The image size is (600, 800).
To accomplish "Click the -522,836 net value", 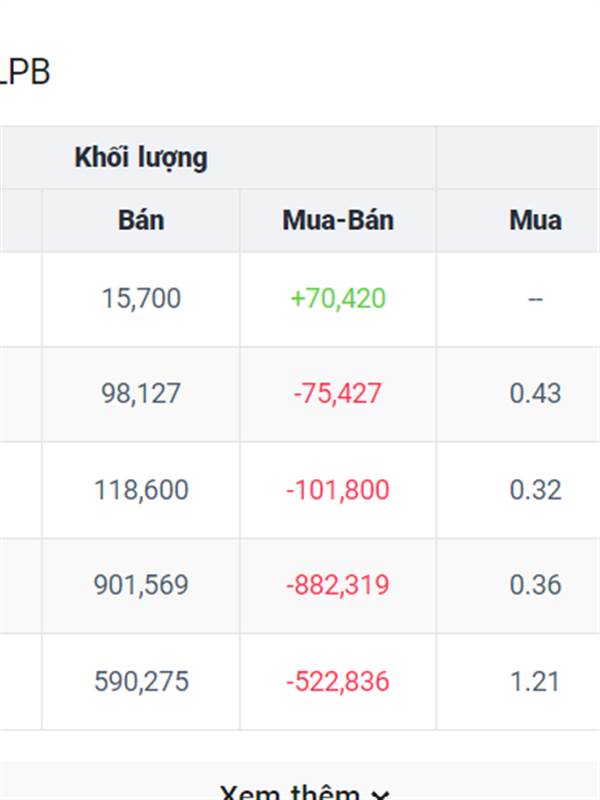I will click(338, 682).
